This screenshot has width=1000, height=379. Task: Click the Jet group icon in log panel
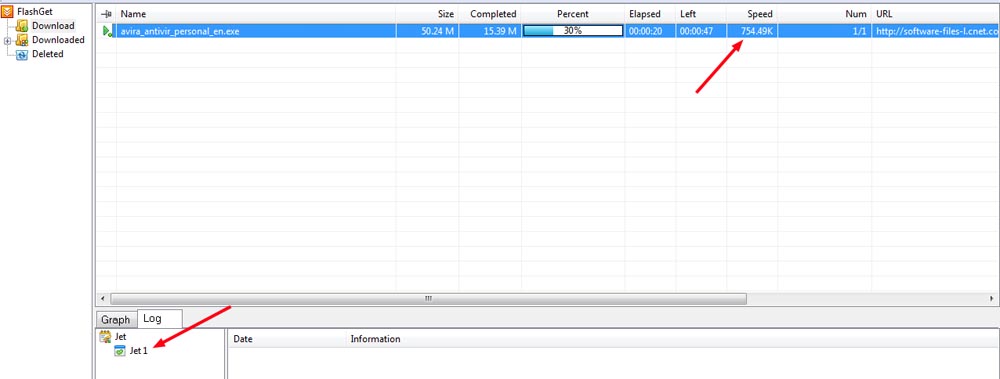(106, 336)
